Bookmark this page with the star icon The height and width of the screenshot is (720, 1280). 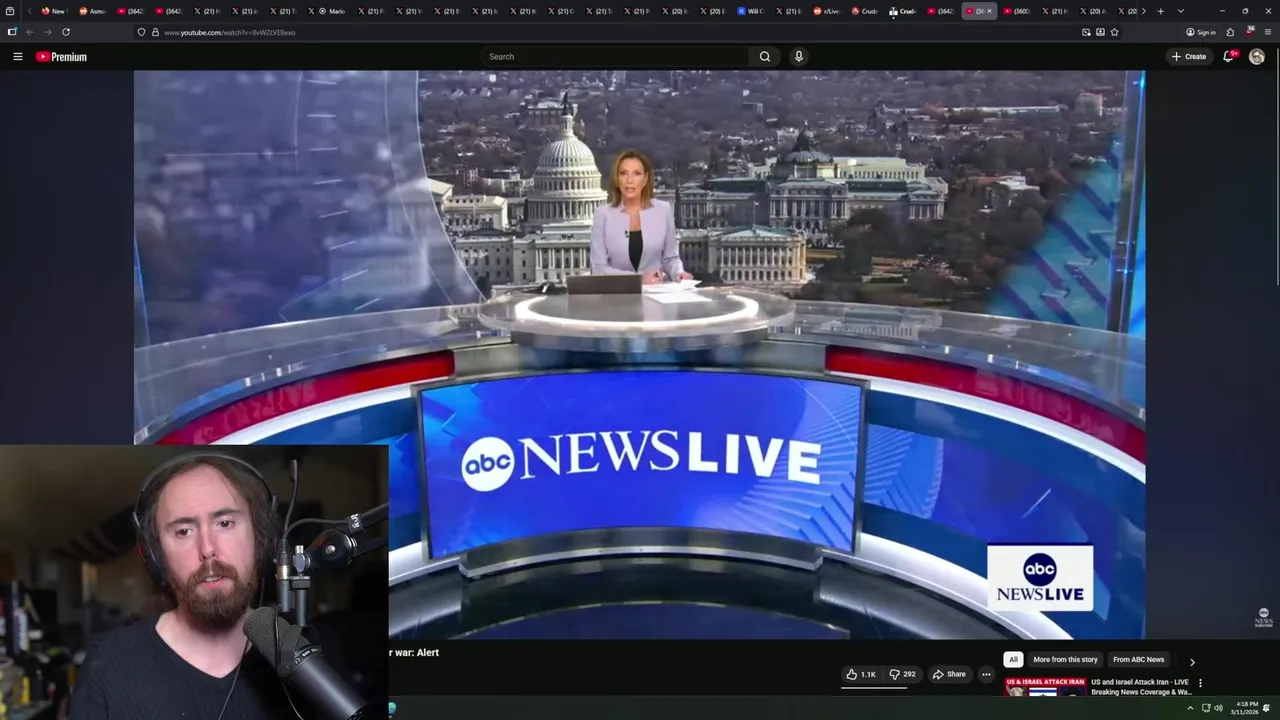(x=1114, y=32)
